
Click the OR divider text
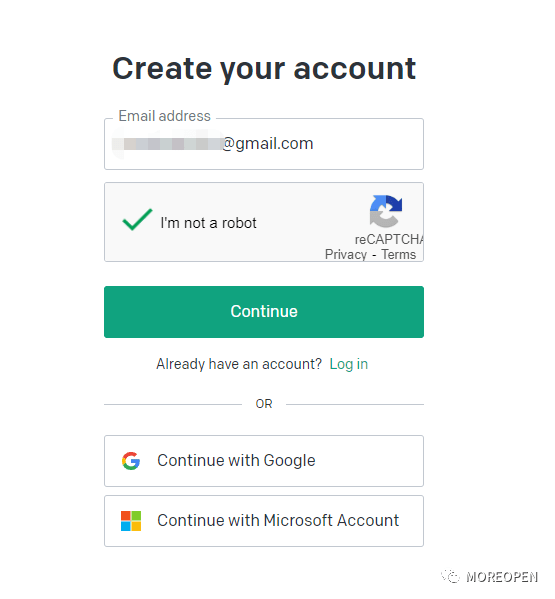coord(264,404)
